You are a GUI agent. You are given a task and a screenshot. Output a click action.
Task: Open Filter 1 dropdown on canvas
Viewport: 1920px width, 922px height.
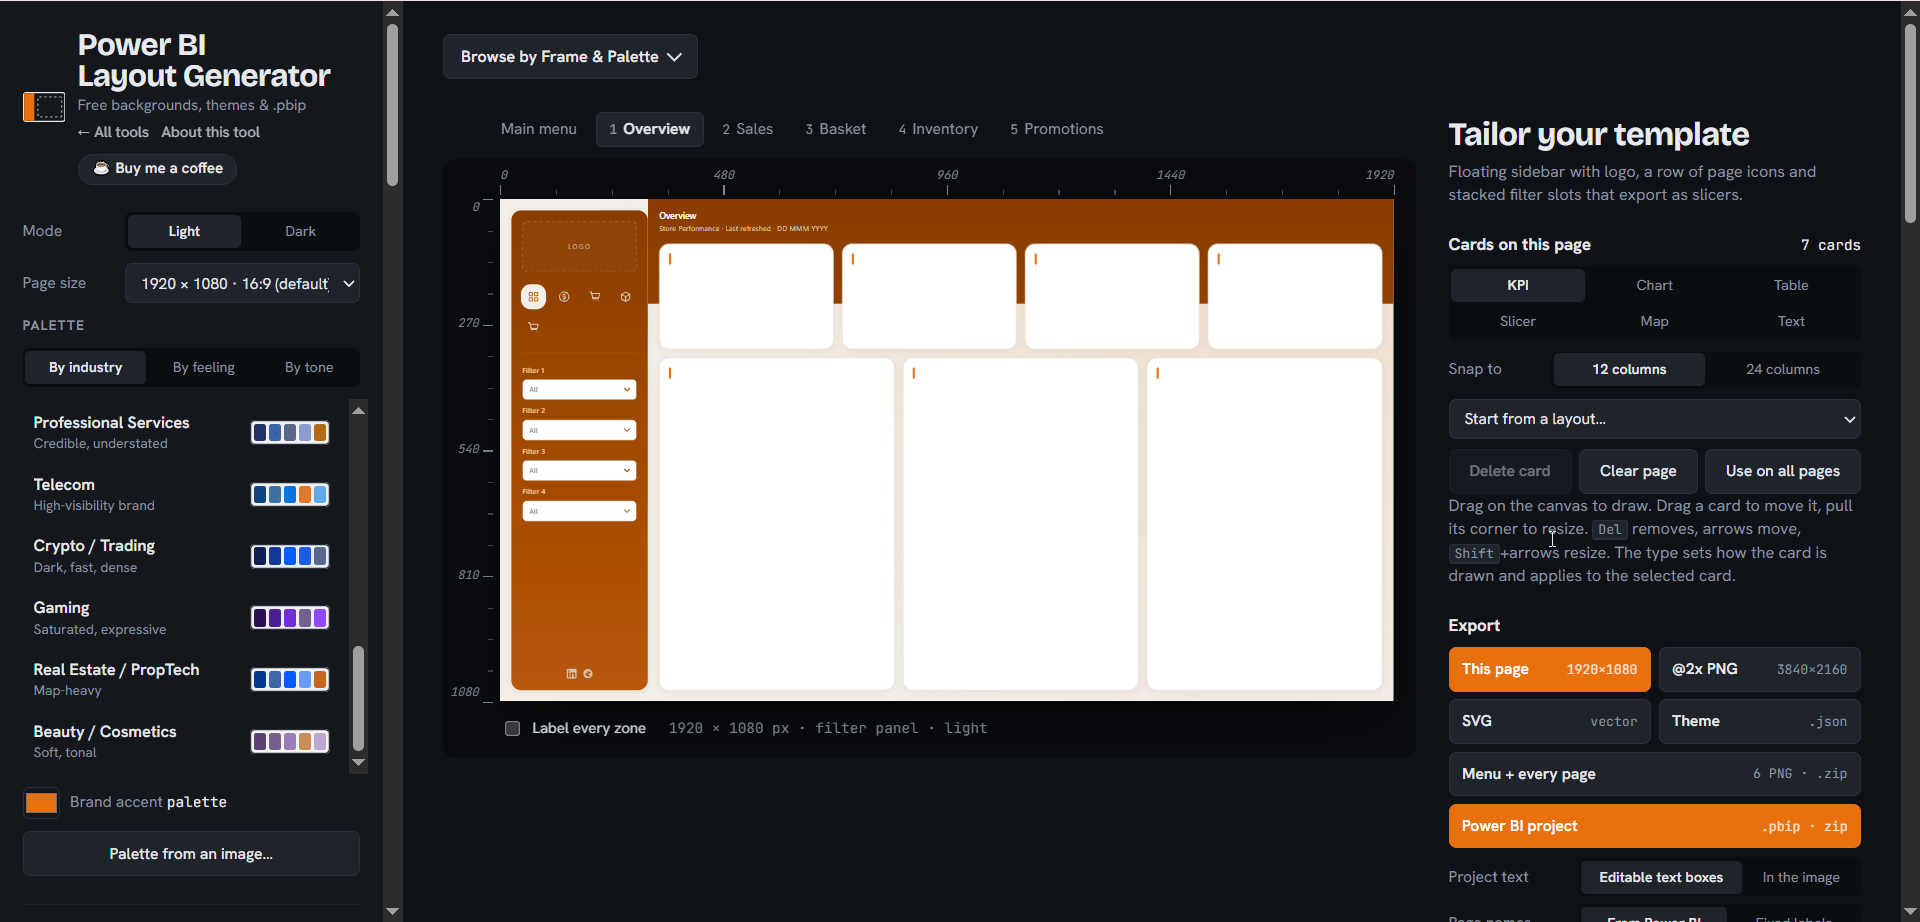579,389
